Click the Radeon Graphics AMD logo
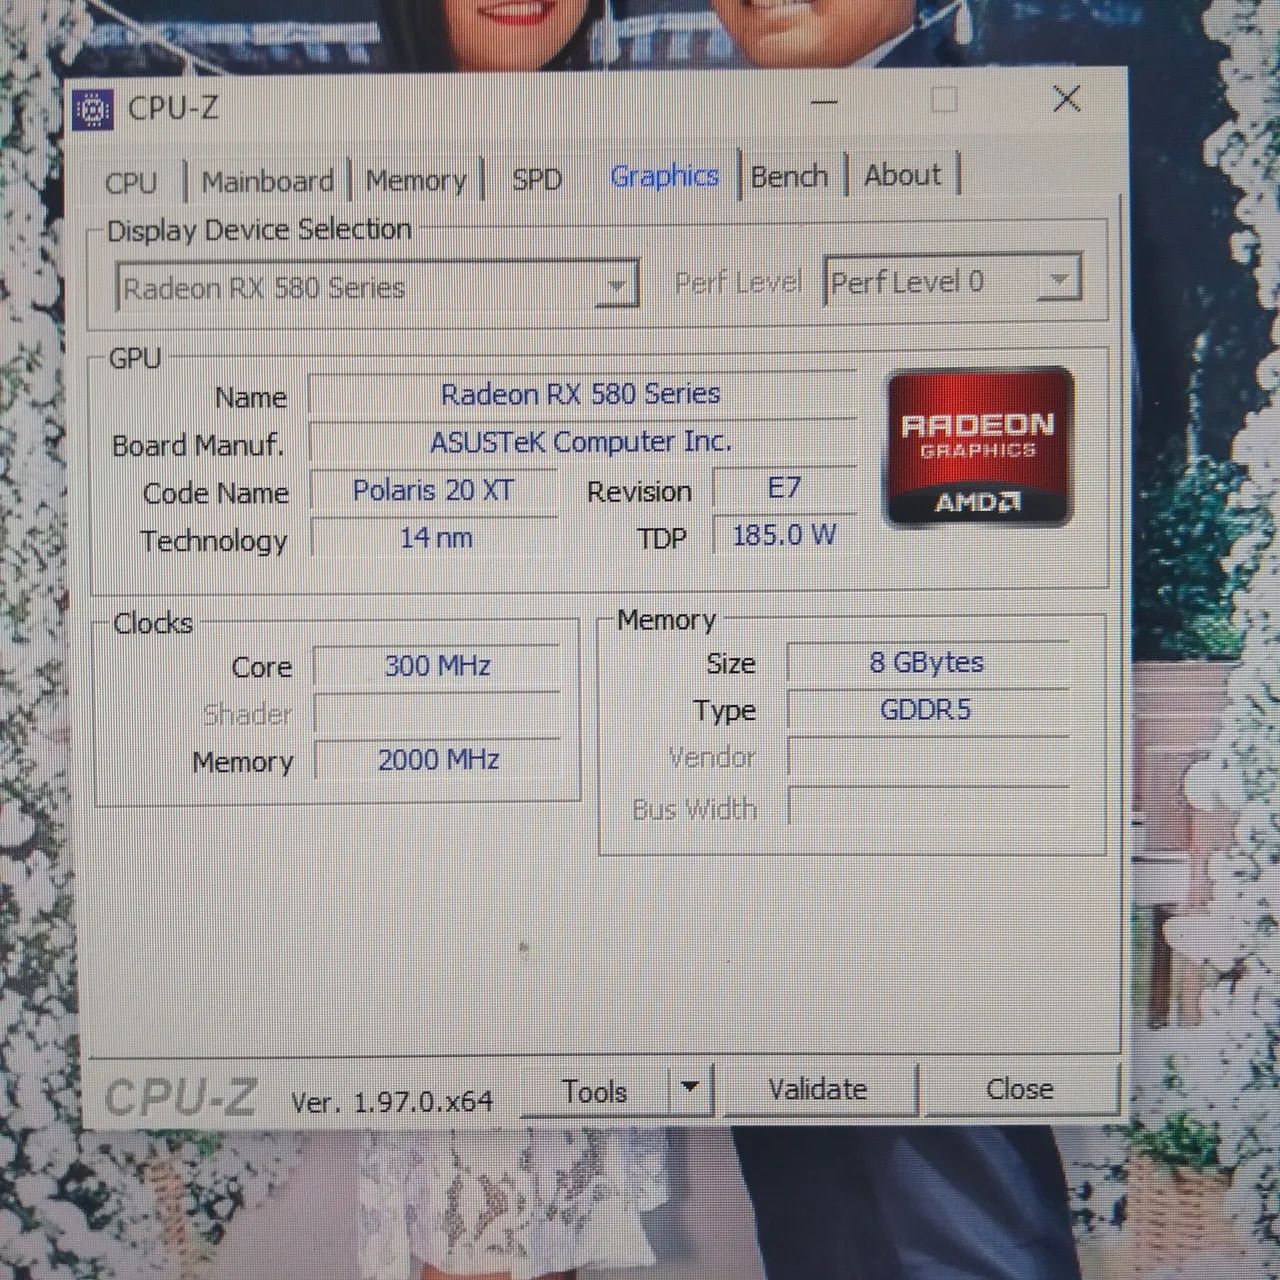 coord(979,447)
